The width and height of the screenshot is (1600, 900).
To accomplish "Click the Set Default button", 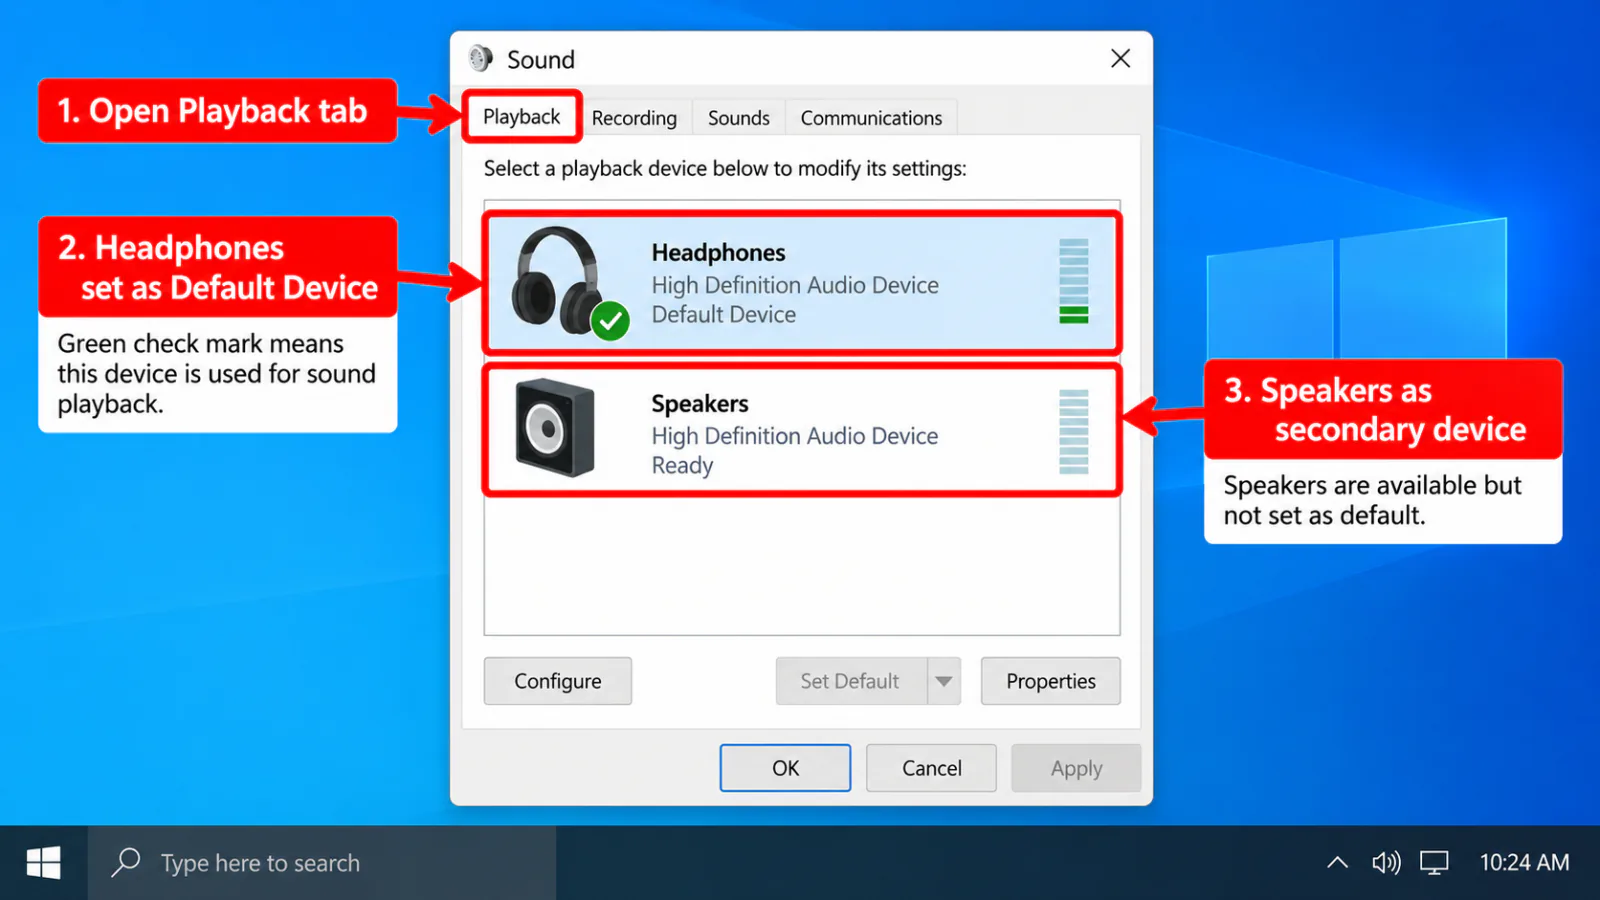I will (x=851, y=681).
